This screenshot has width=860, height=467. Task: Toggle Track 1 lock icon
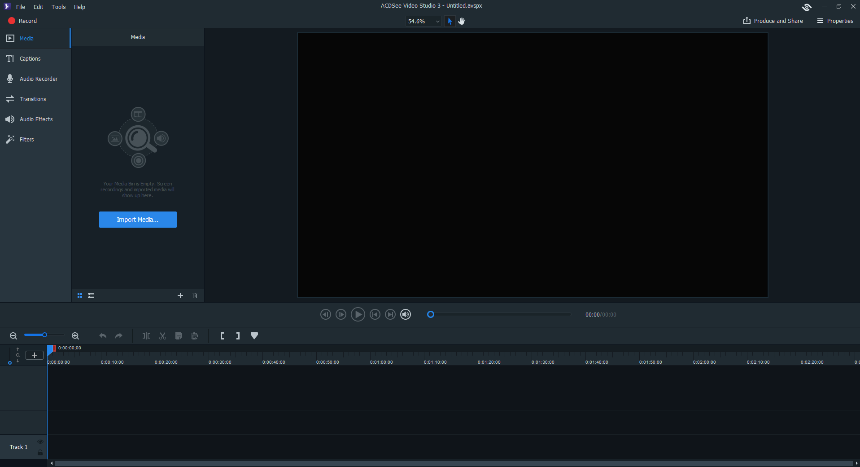tap(40, 452)
